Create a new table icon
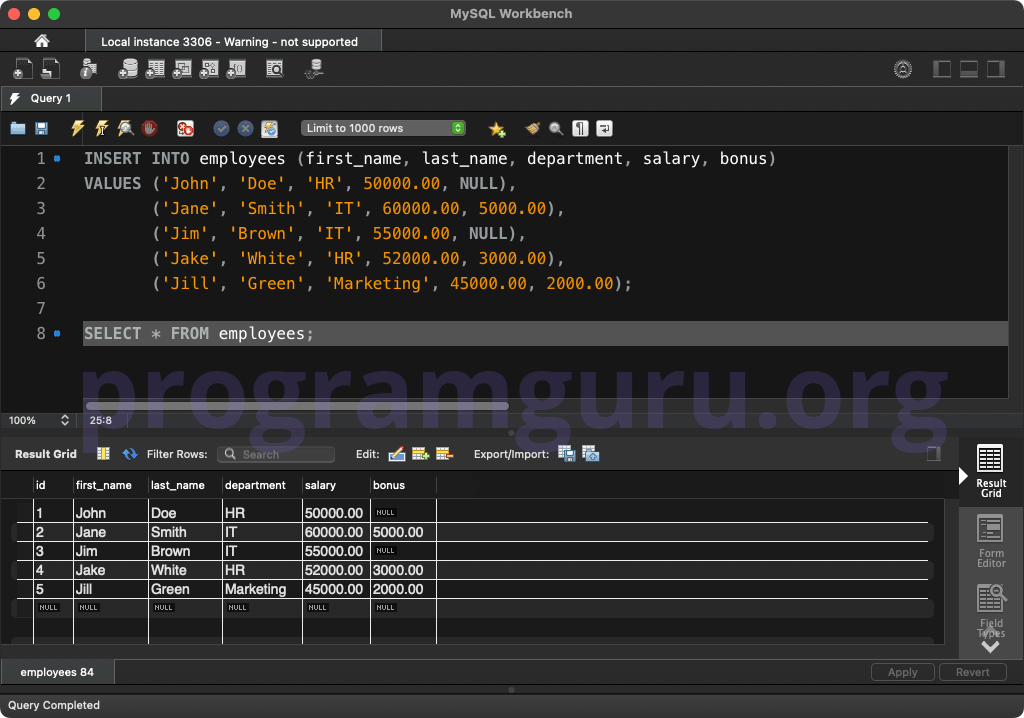The width and height of the screenshot is (1024, 718). [155, 69]
